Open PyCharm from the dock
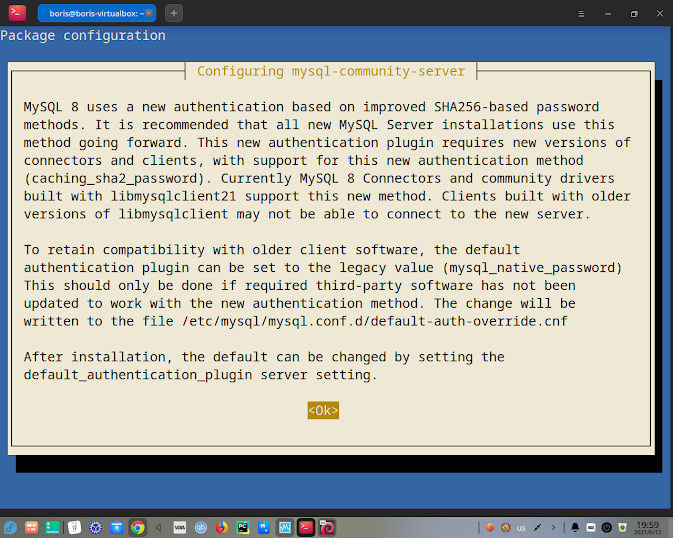Image resolution: width=673 pixels, height=538 pixels. (x=243, y=528)
